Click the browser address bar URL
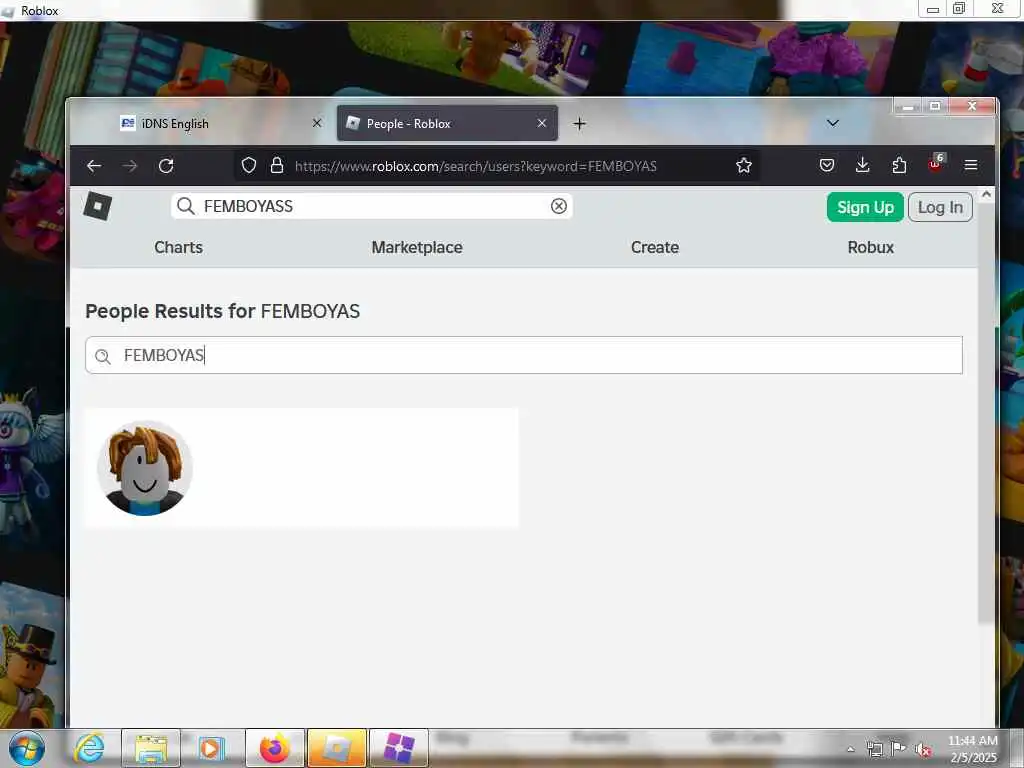The width and height of the screenshot is (1024, 768). [475, 166]
